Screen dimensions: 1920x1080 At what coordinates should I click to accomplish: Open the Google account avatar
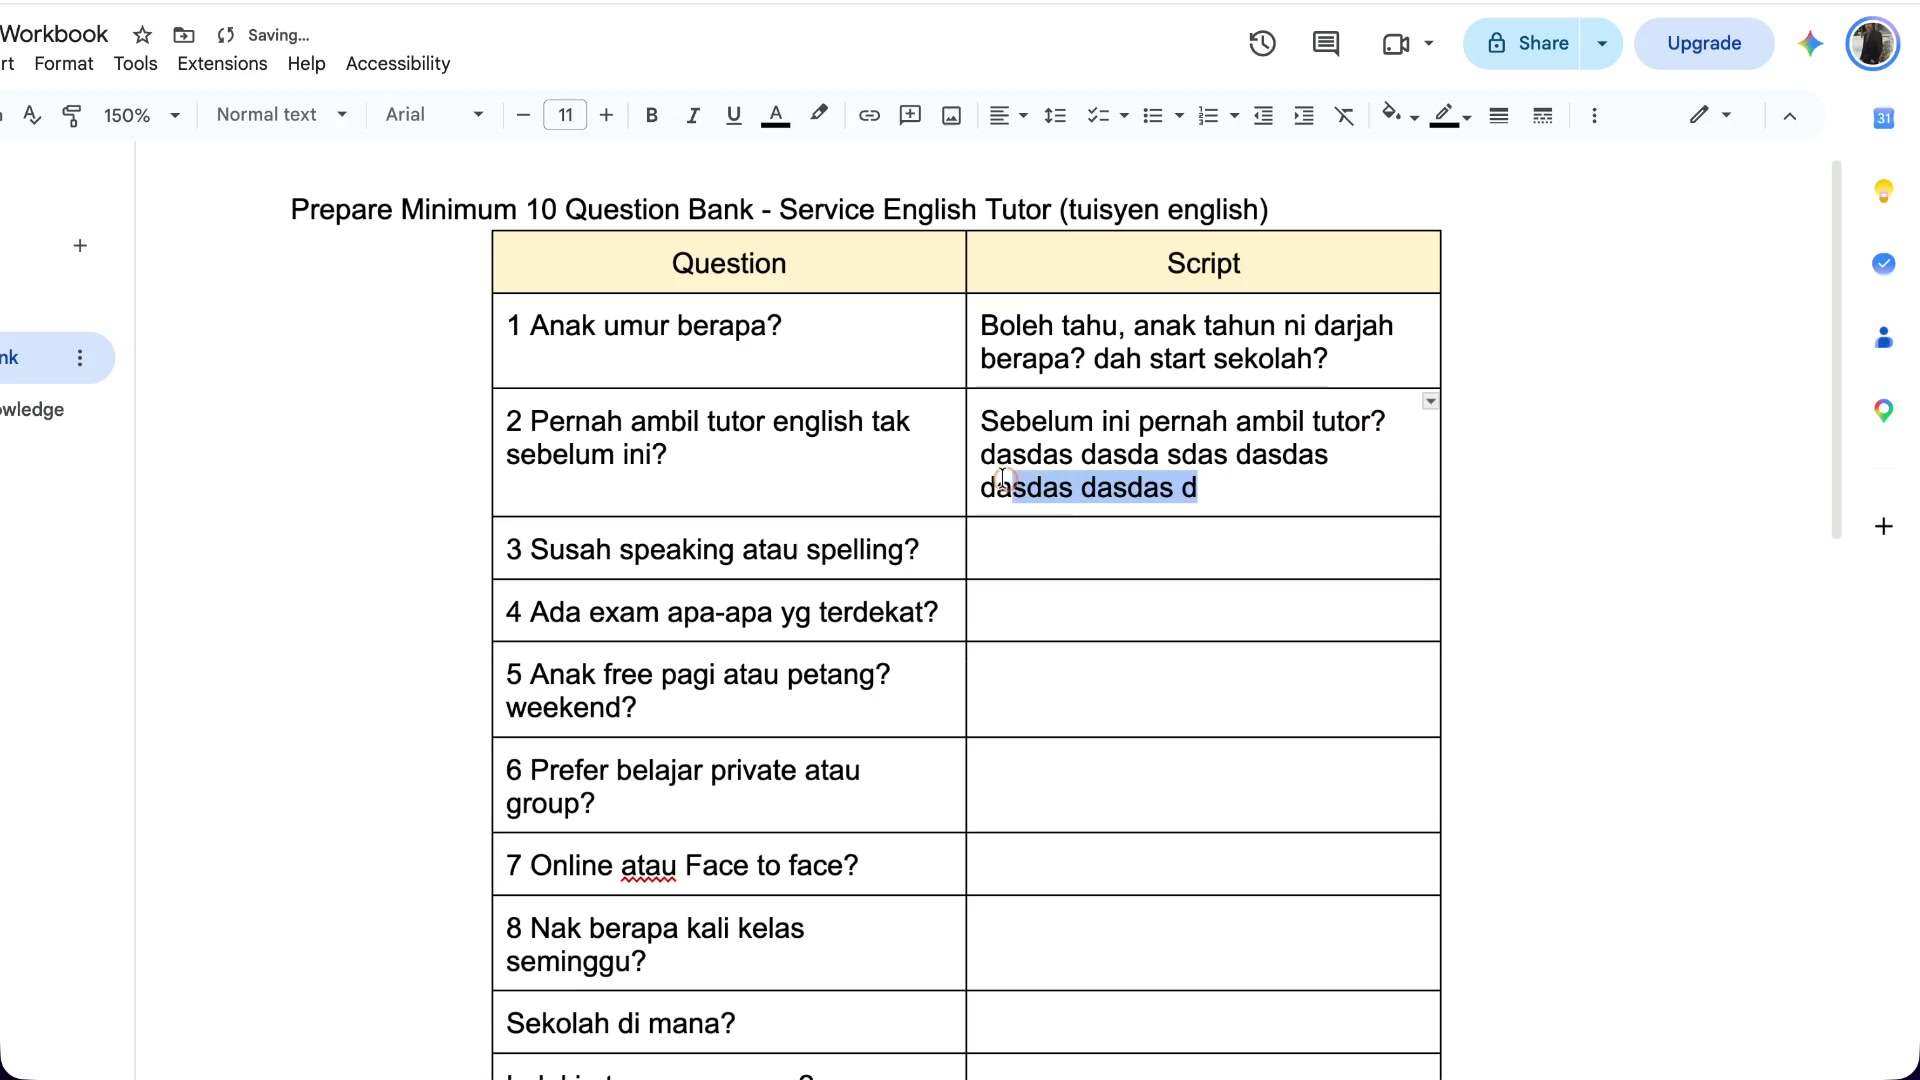point(1872,43)
